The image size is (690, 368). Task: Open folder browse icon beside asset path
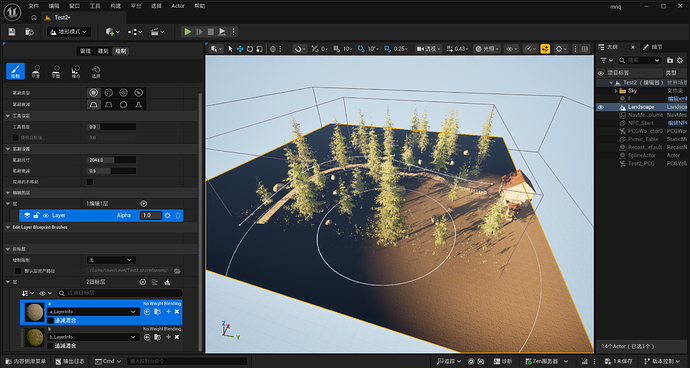coord(177,271)
